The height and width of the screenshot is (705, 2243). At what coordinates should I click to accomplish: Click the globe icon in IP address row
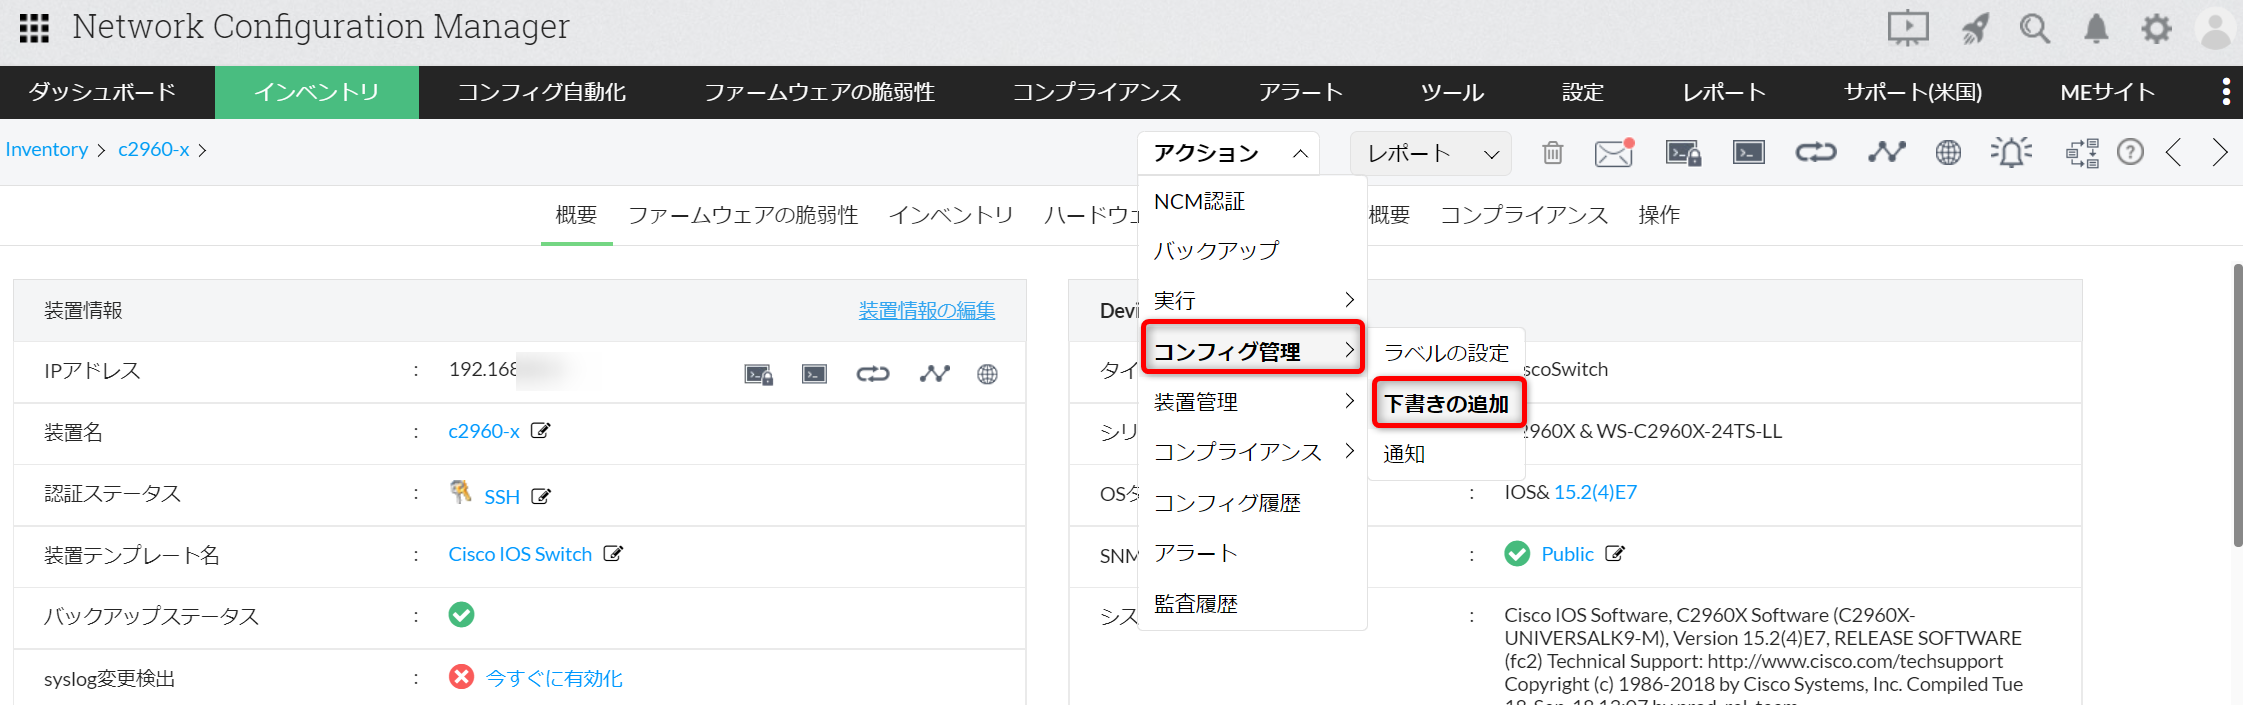click(988, 374)
